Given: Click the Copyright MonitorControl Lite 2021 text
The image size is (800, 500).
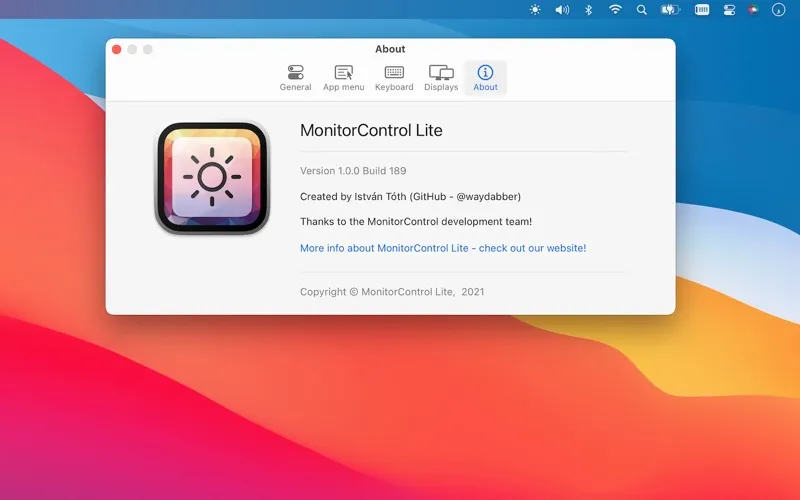Looking at the screenshot, I should 392,292.
